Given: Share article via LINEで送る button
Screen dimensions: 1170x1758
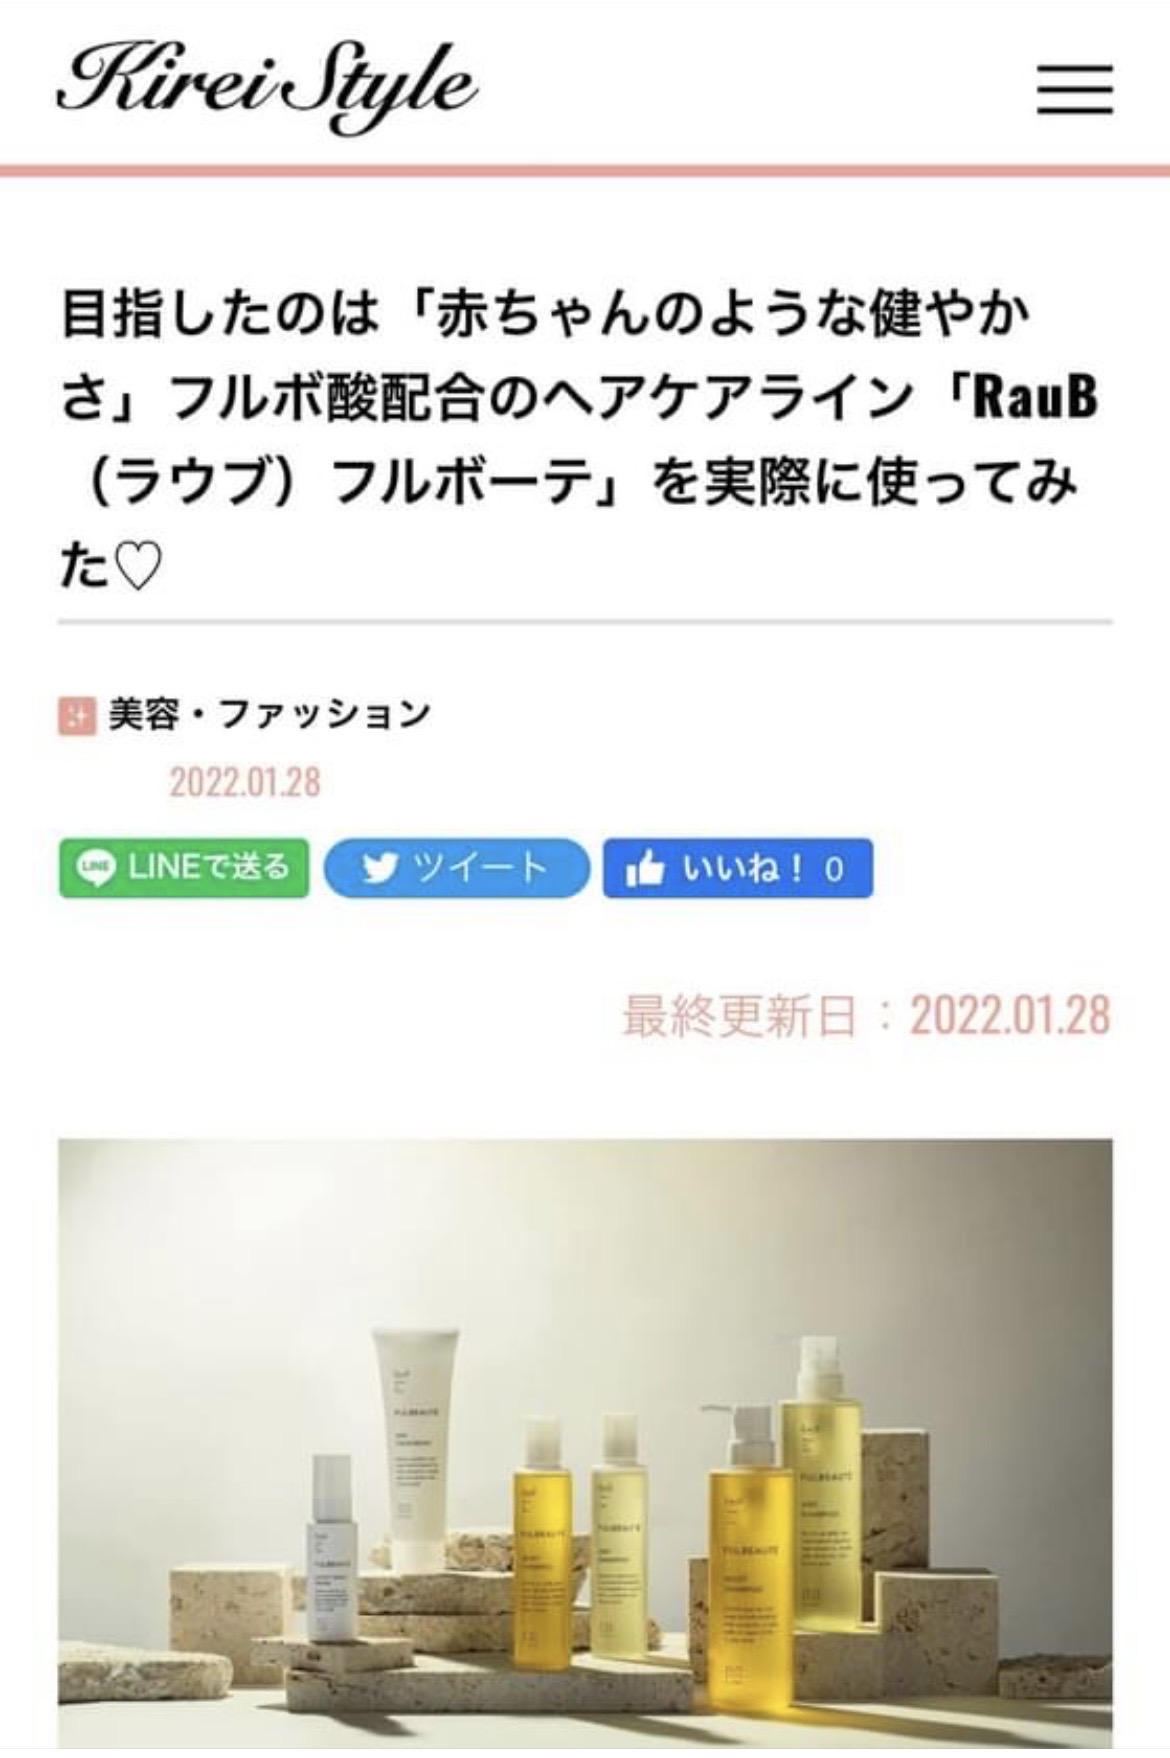Looking at the screenshot, I should 184,867.
